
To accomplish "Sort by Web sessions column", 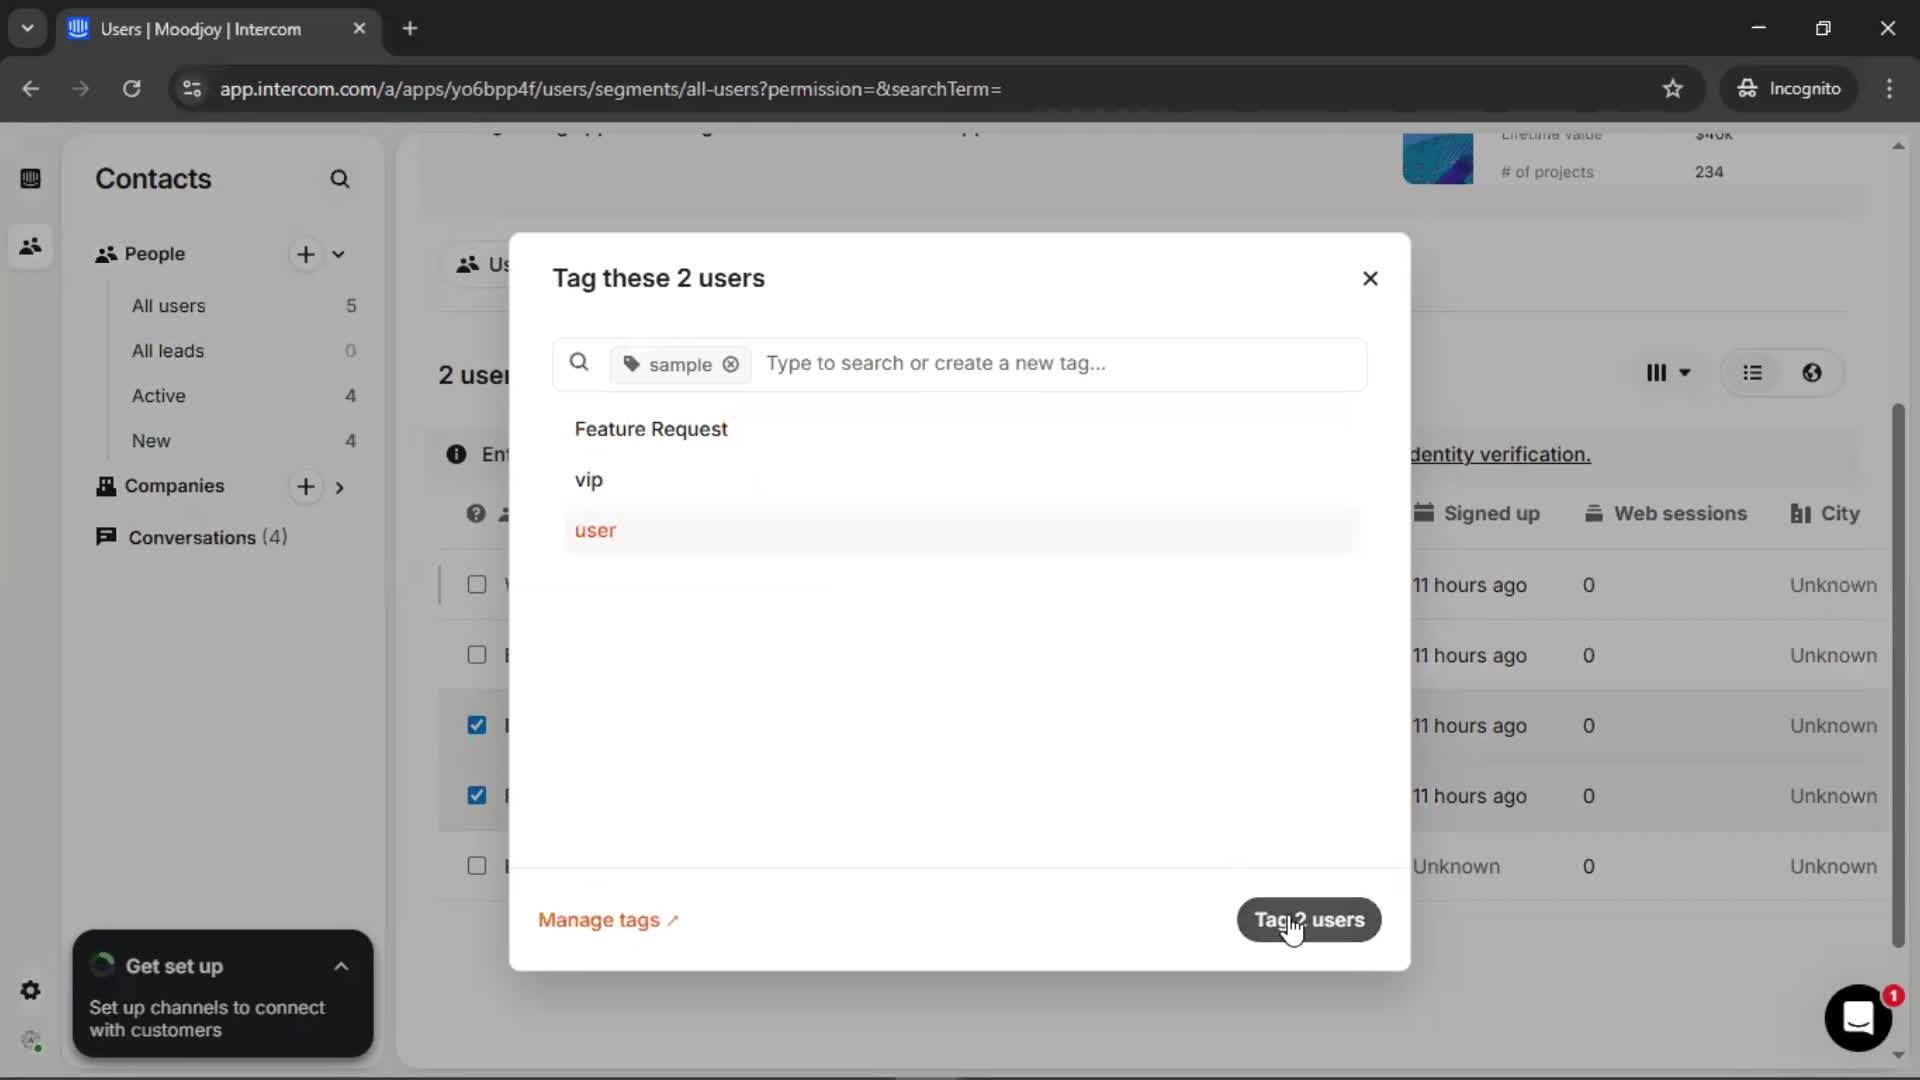I will [x=1666, y=514].
